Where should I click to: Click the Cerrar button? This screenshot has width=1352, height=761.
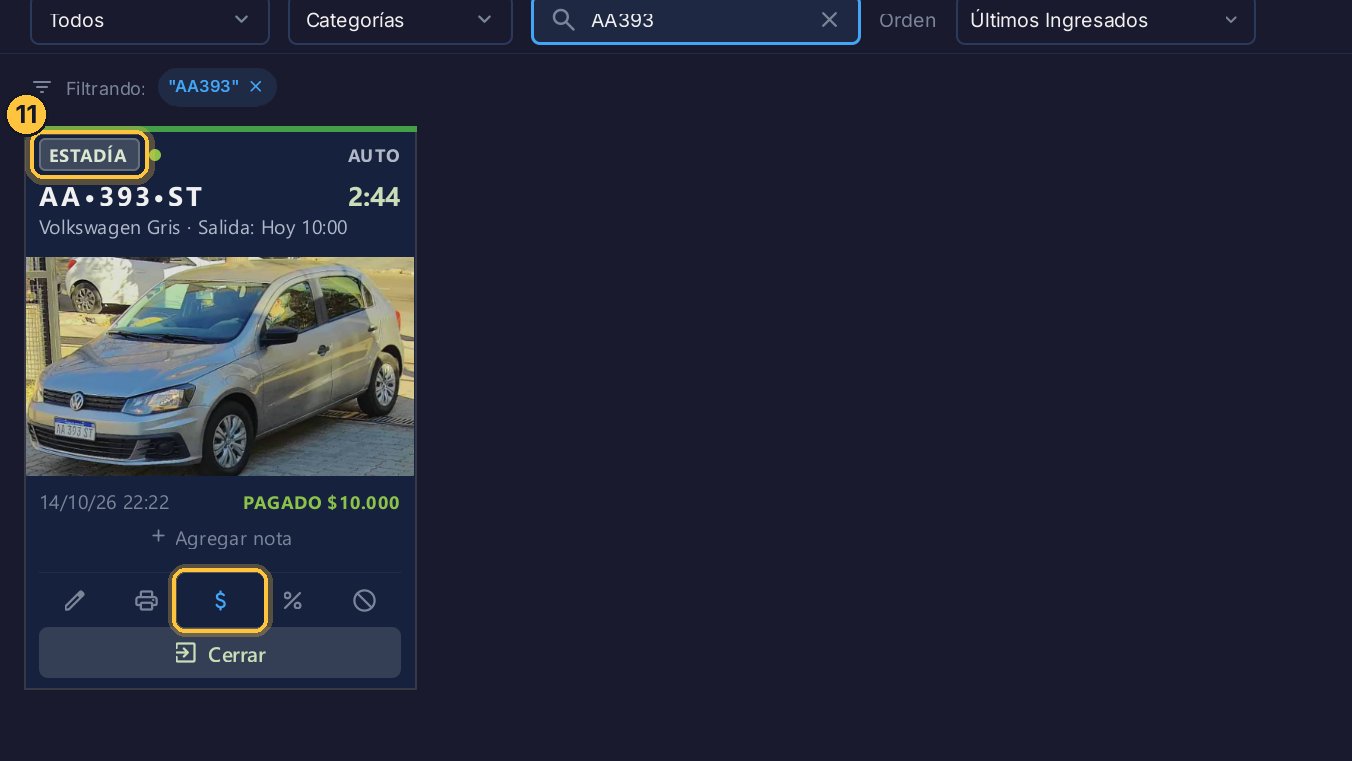click(220, 653)
